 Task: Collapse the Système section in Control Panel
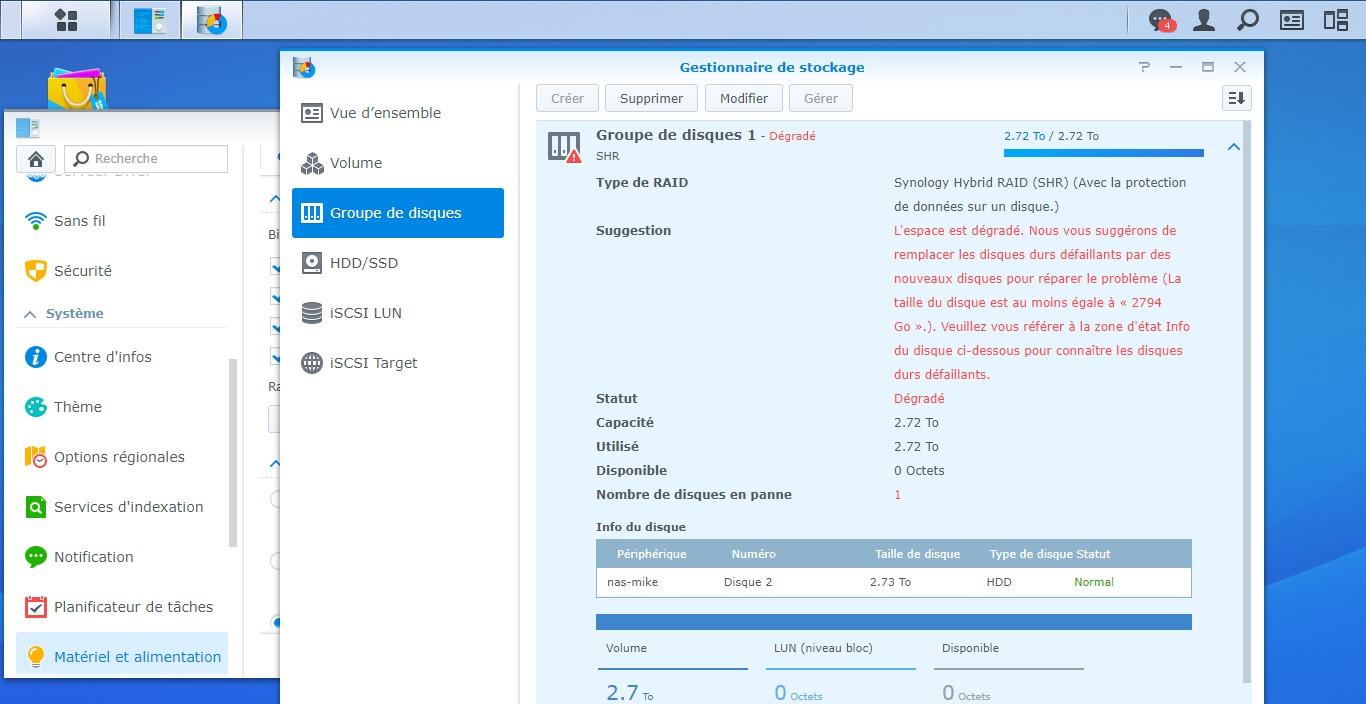click(x=30, y=314)
